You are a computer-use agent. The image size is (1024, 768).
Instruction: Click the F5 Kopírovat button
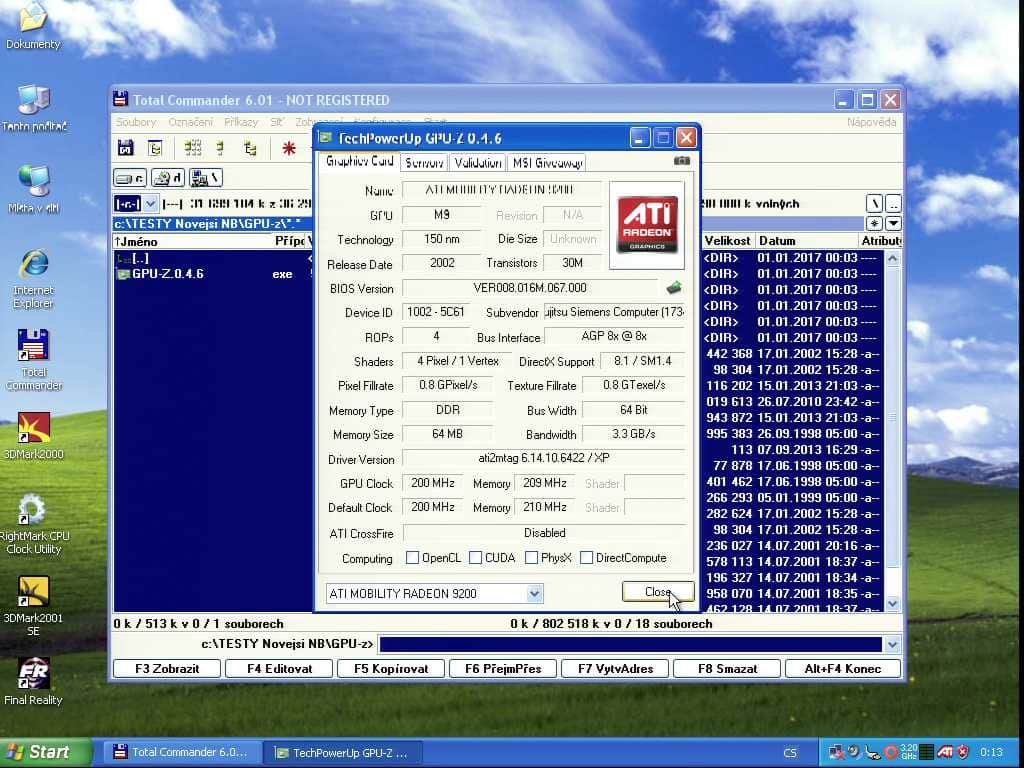click(x=391, y=669)
